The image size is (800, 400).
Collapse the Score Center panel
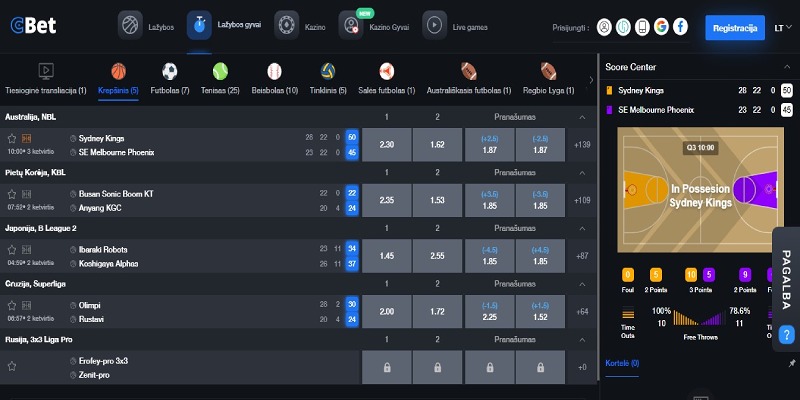[x=785, y=66]
